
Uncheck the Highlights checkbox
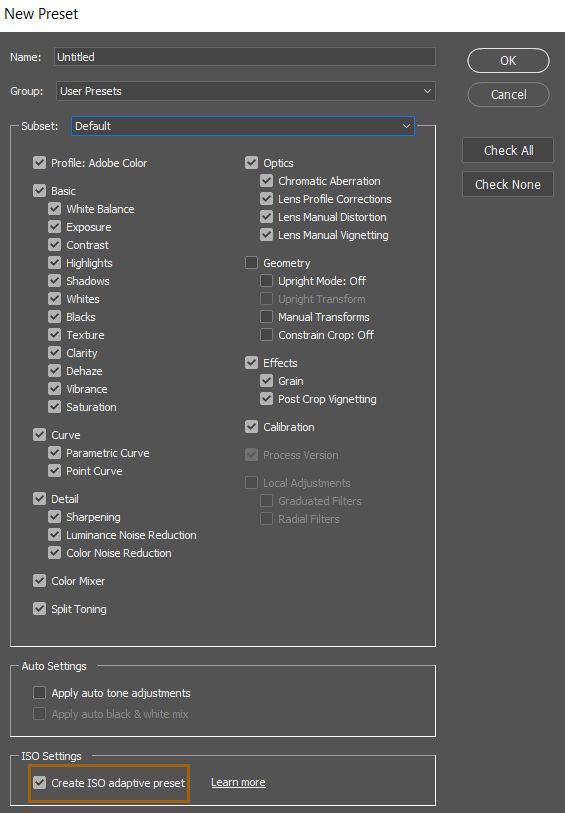[54, 263]
